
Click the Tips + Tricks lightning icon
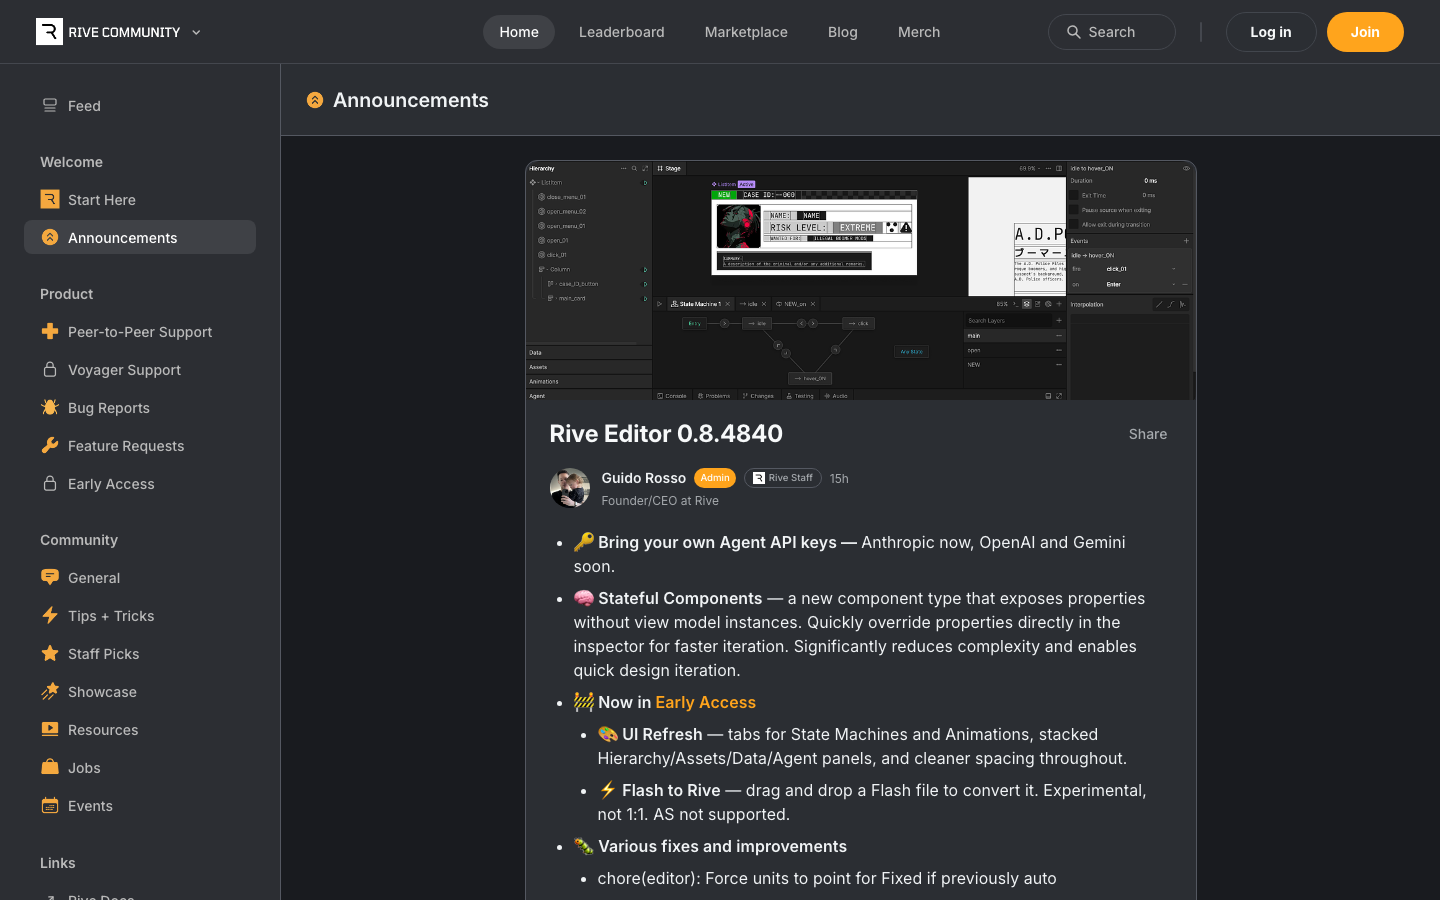(x=50, y=615)
